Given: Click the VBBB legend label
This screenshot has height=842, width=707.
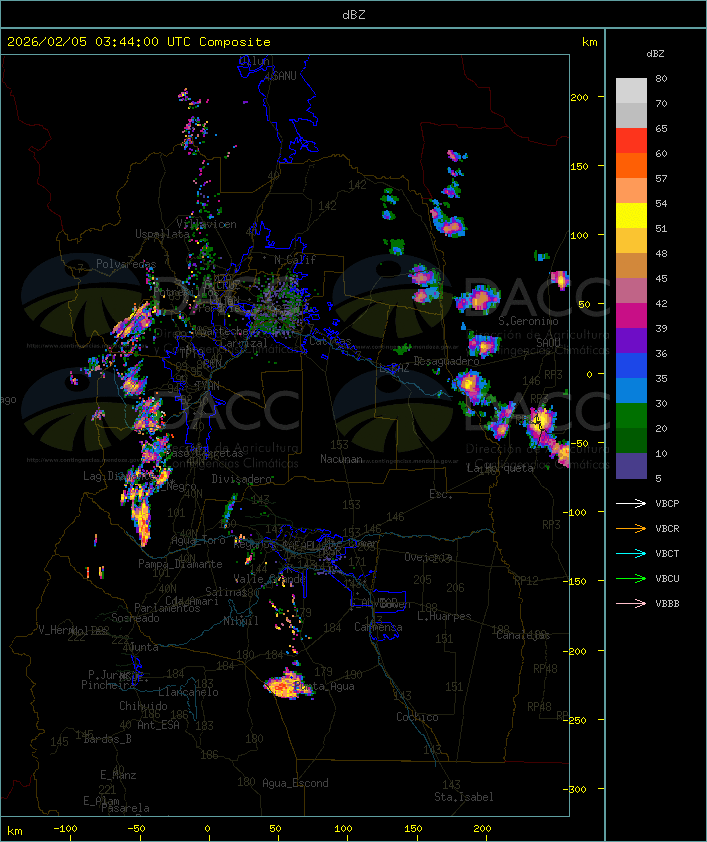Looking at the screenshot, I should click(667, 604).
